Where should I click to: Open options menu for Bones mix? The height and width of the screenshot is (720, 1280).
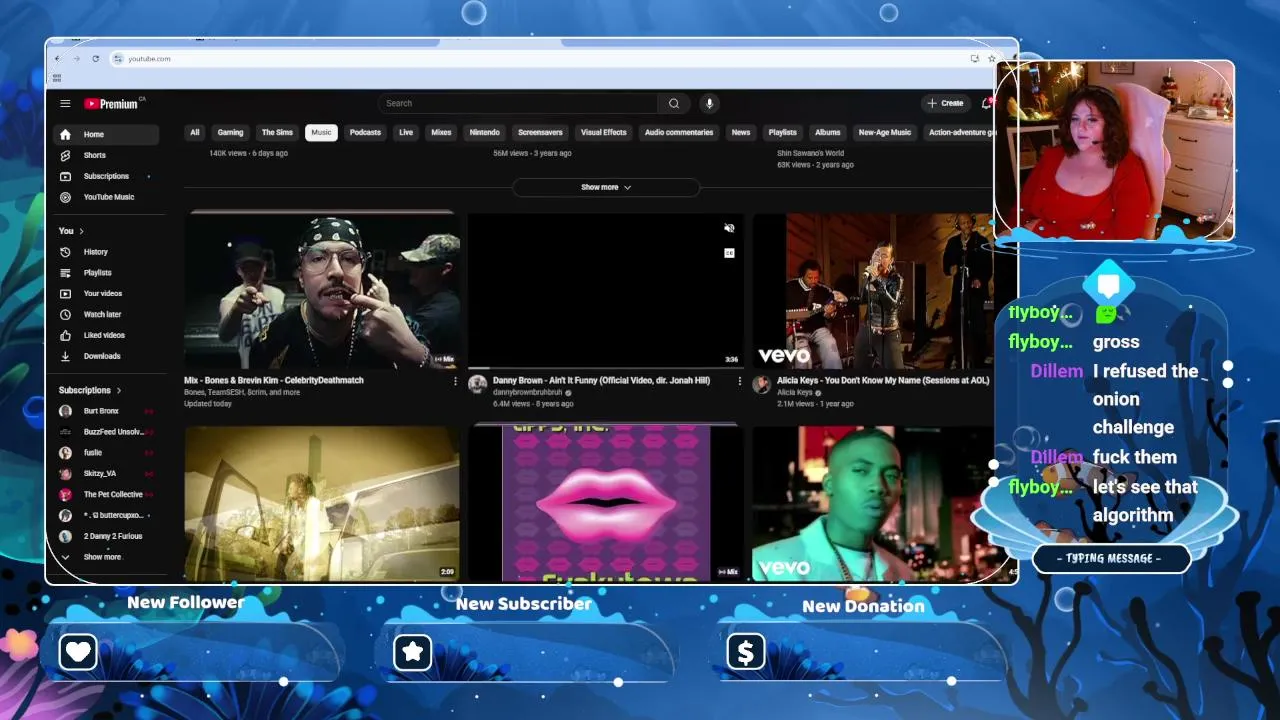pos(456,381)
